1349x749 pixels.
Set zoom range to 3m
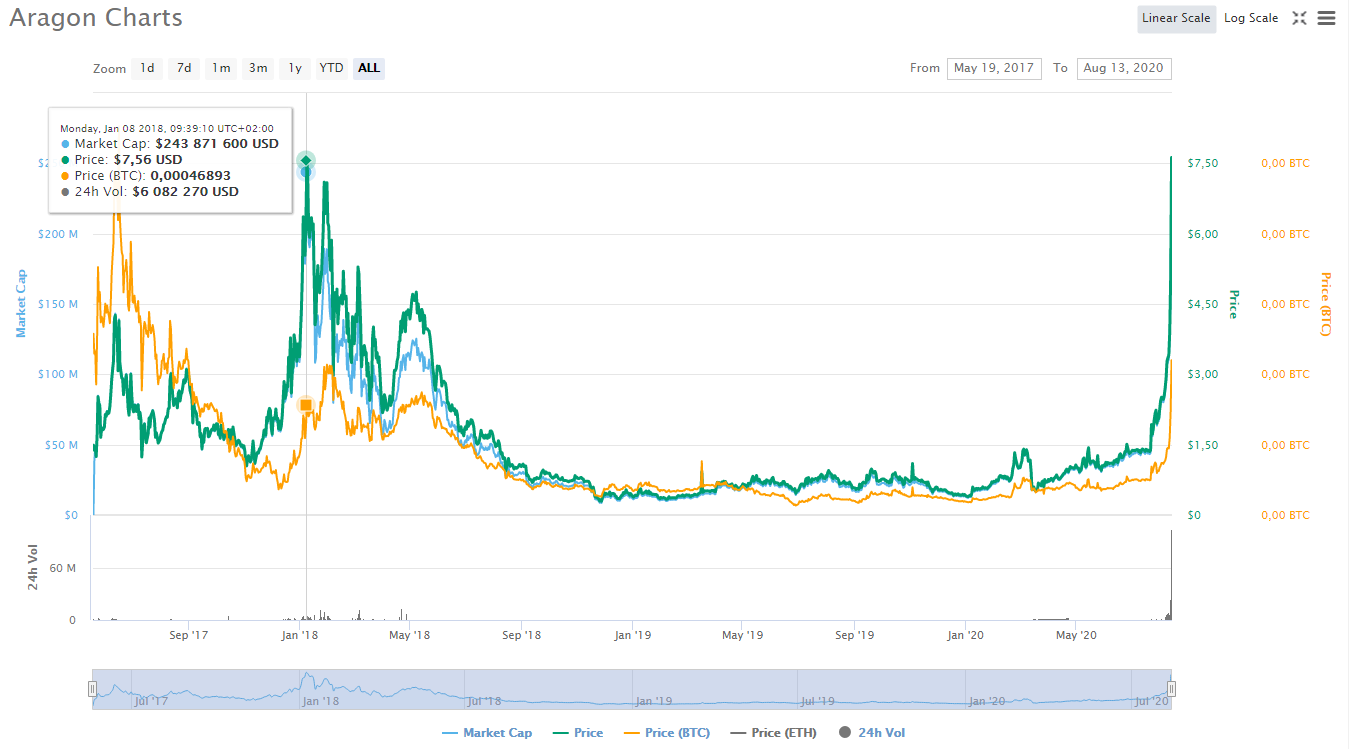click(258, 68)
